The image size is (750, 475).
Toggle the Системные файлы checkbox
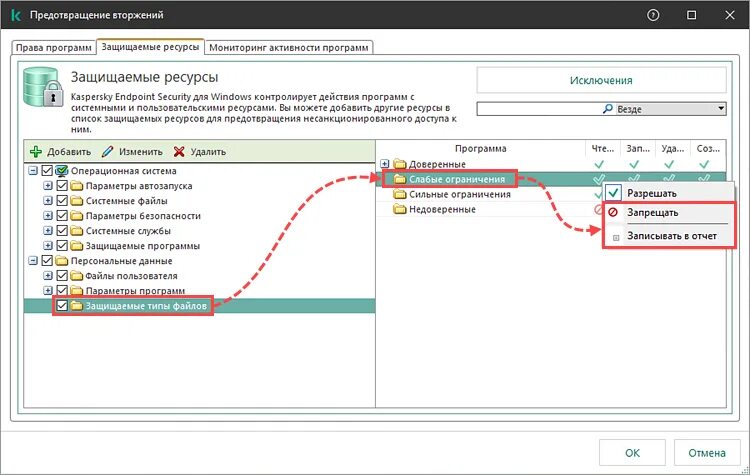coord(62,200)
